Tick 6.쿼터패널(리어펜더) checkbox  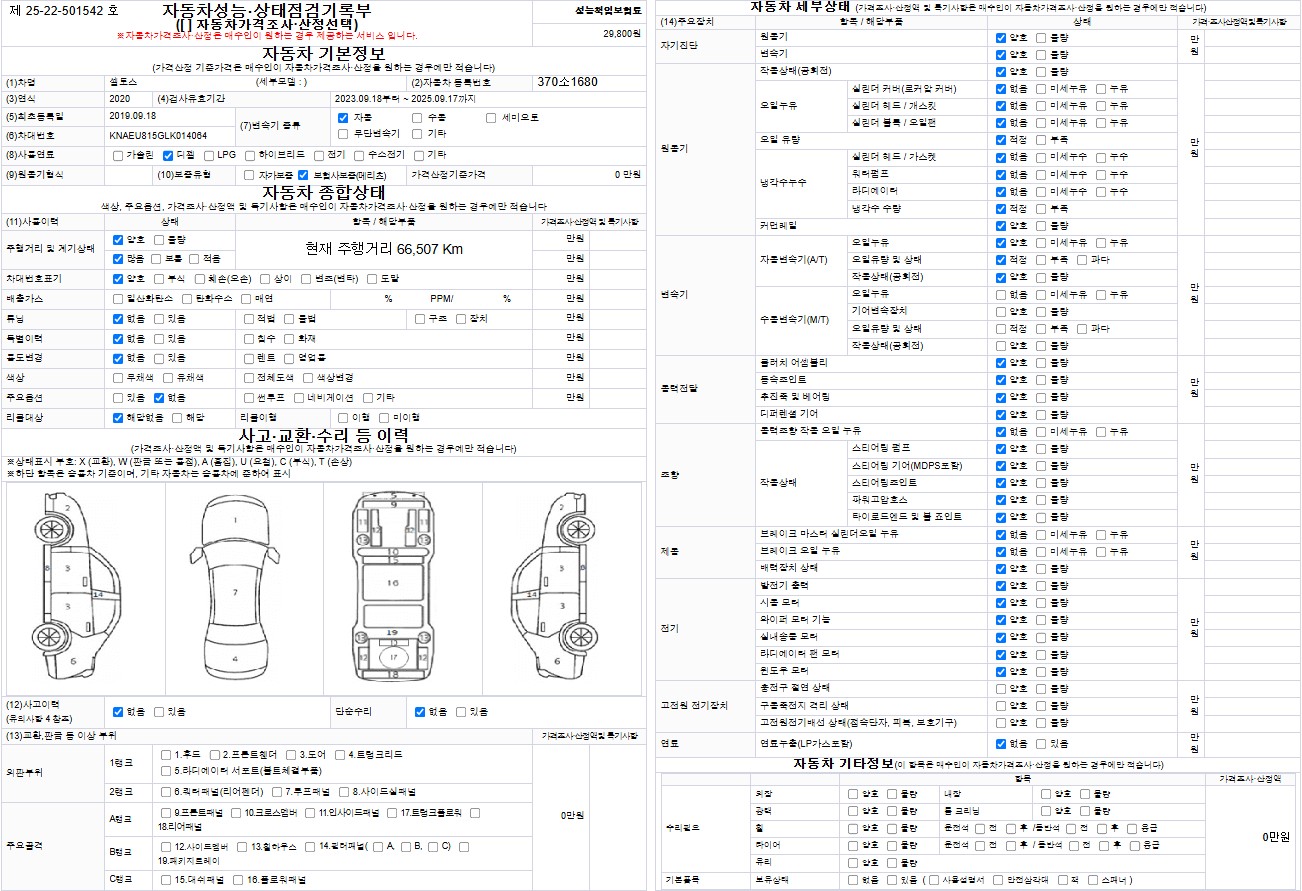[x=166, y=791]
